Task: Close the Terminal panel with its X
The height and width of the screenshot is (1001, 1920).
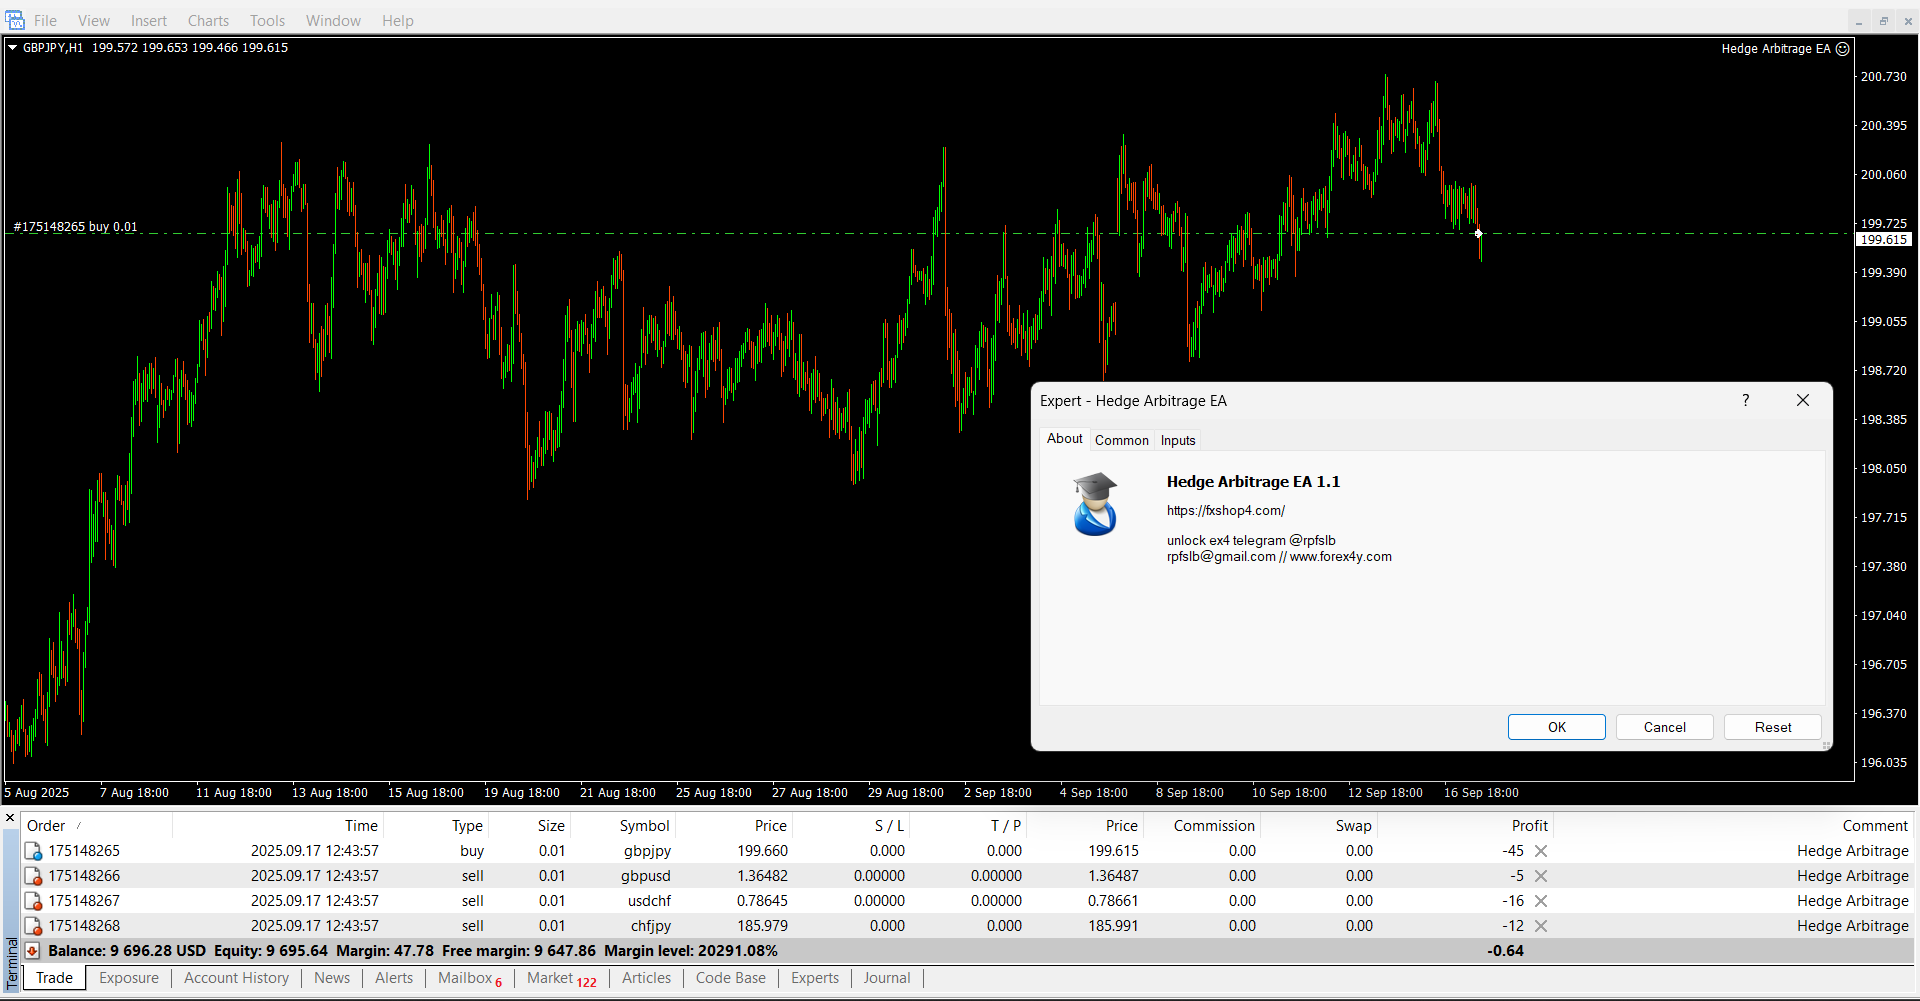Action: click(x=10, y=818)
